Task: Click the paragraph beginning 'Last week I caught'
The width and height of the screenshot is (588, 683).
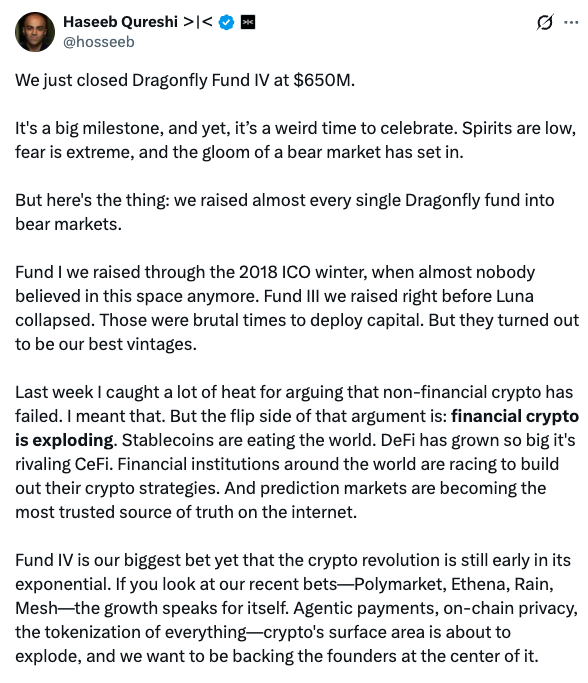Action: click(x=297, y=452)
